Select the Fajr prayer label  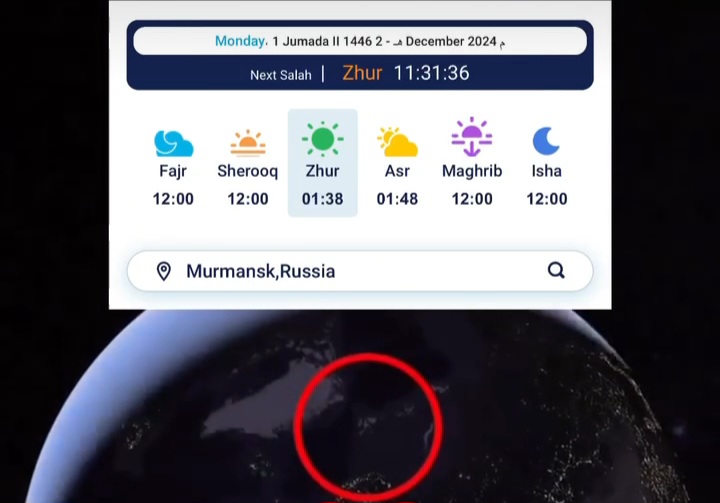pos(173,171)
